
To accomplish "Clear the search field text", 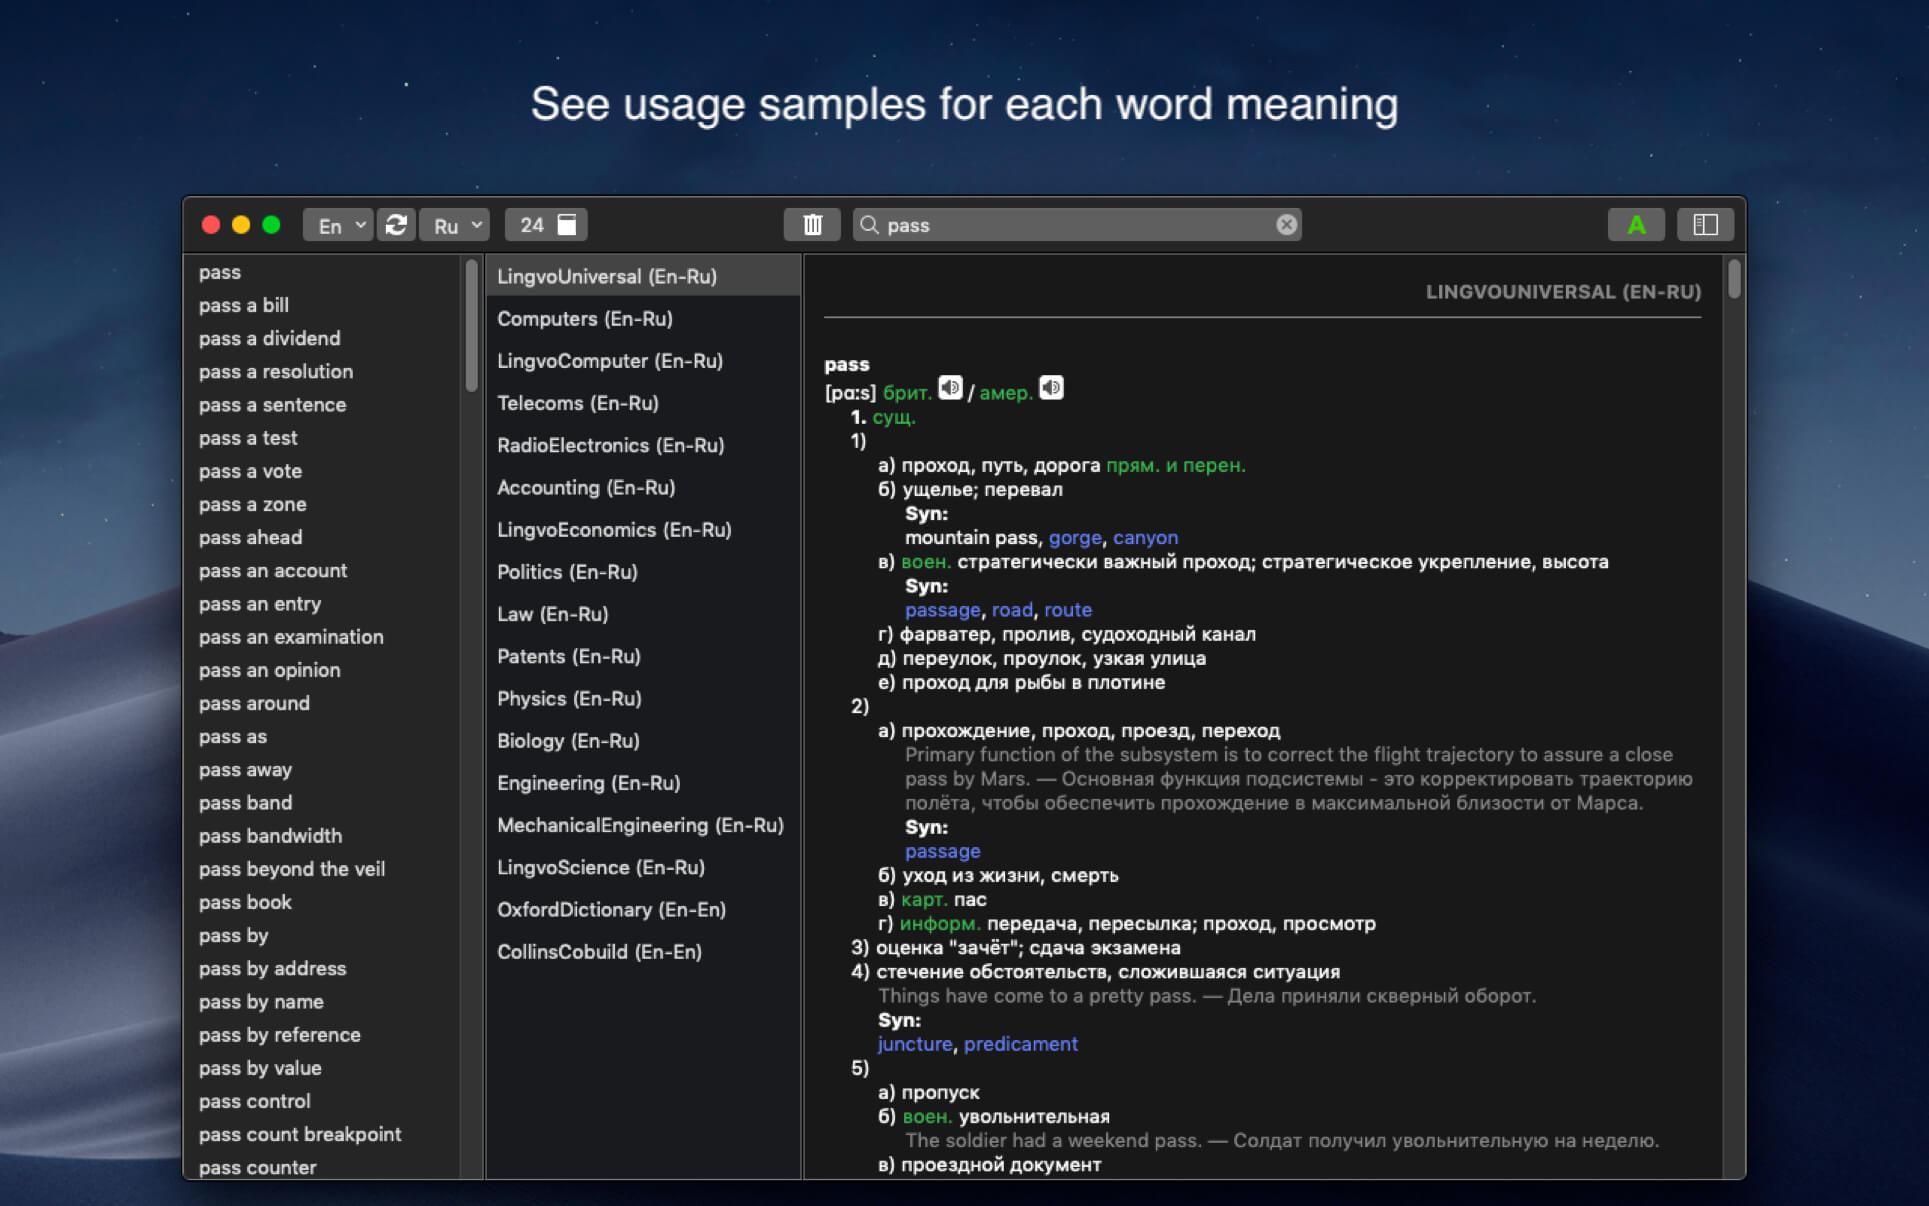I will [1286, 225].
